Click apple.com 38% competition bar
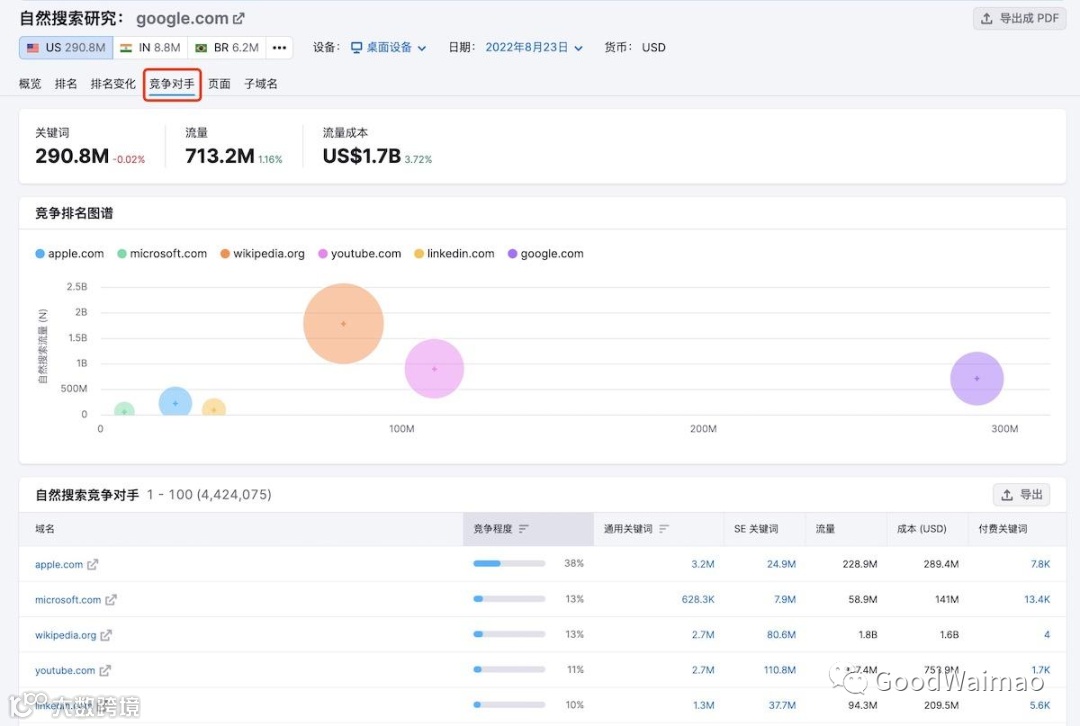 click(x=509, y=563)
